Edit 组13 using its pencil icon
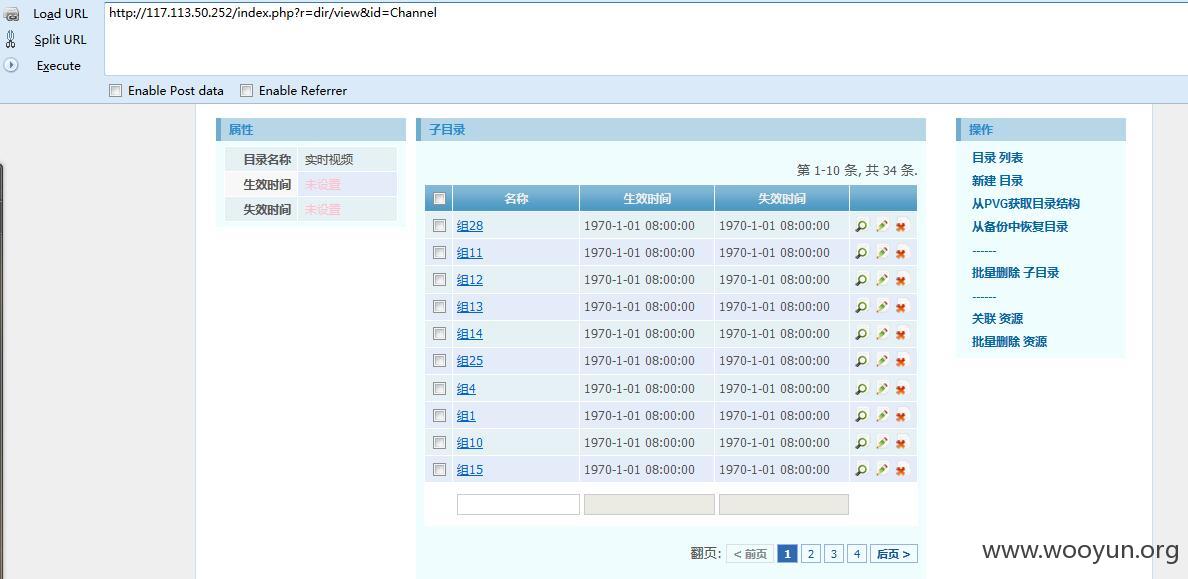The width and height of the screenshot is (1188, 579). click(881, 307)
